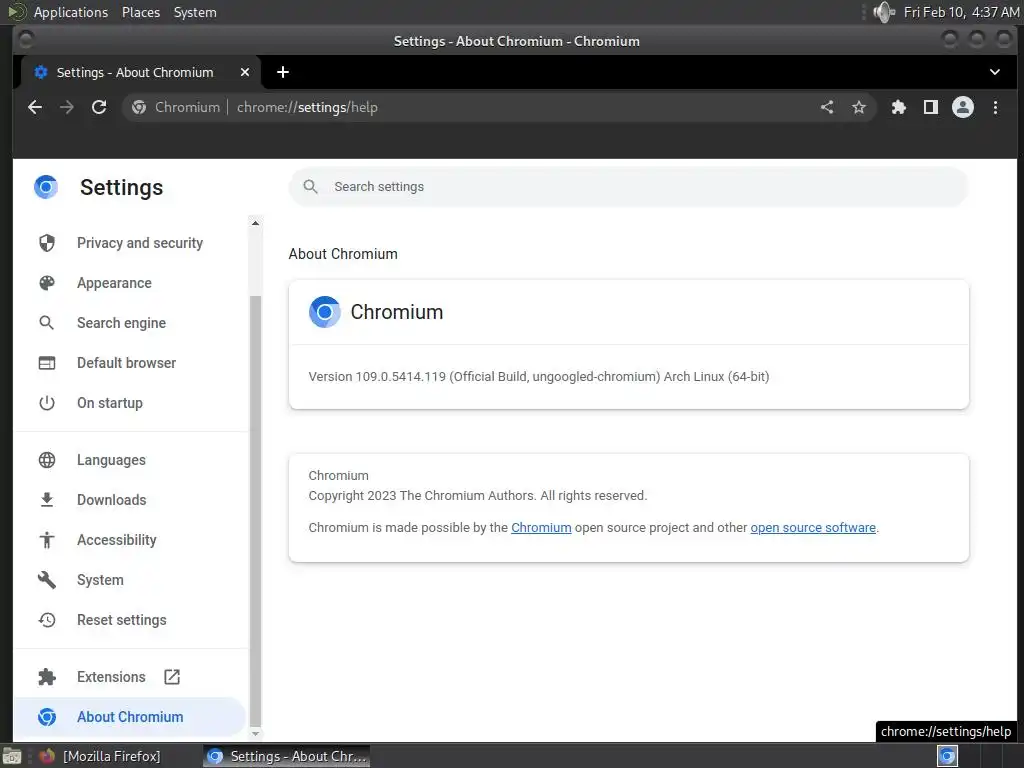1024x768 pixels.
Task: Select About Chromium in the sidebar
Action: coord(131,716)
